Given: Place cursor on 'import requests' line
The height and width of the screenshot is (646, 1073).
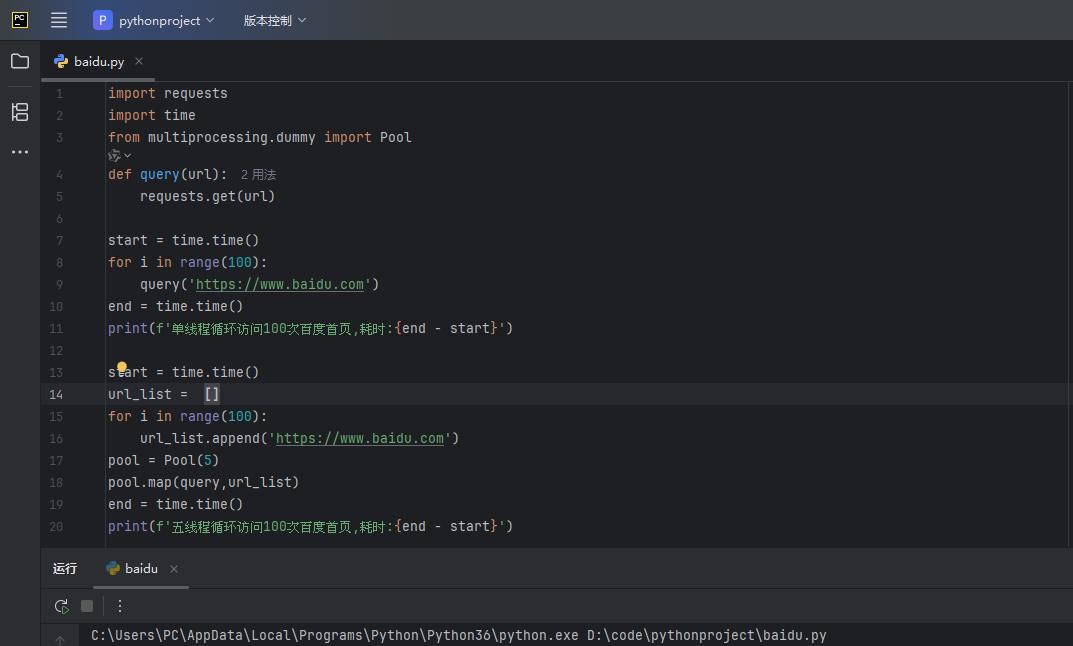Looking at the screenshot, I should 168,93.
